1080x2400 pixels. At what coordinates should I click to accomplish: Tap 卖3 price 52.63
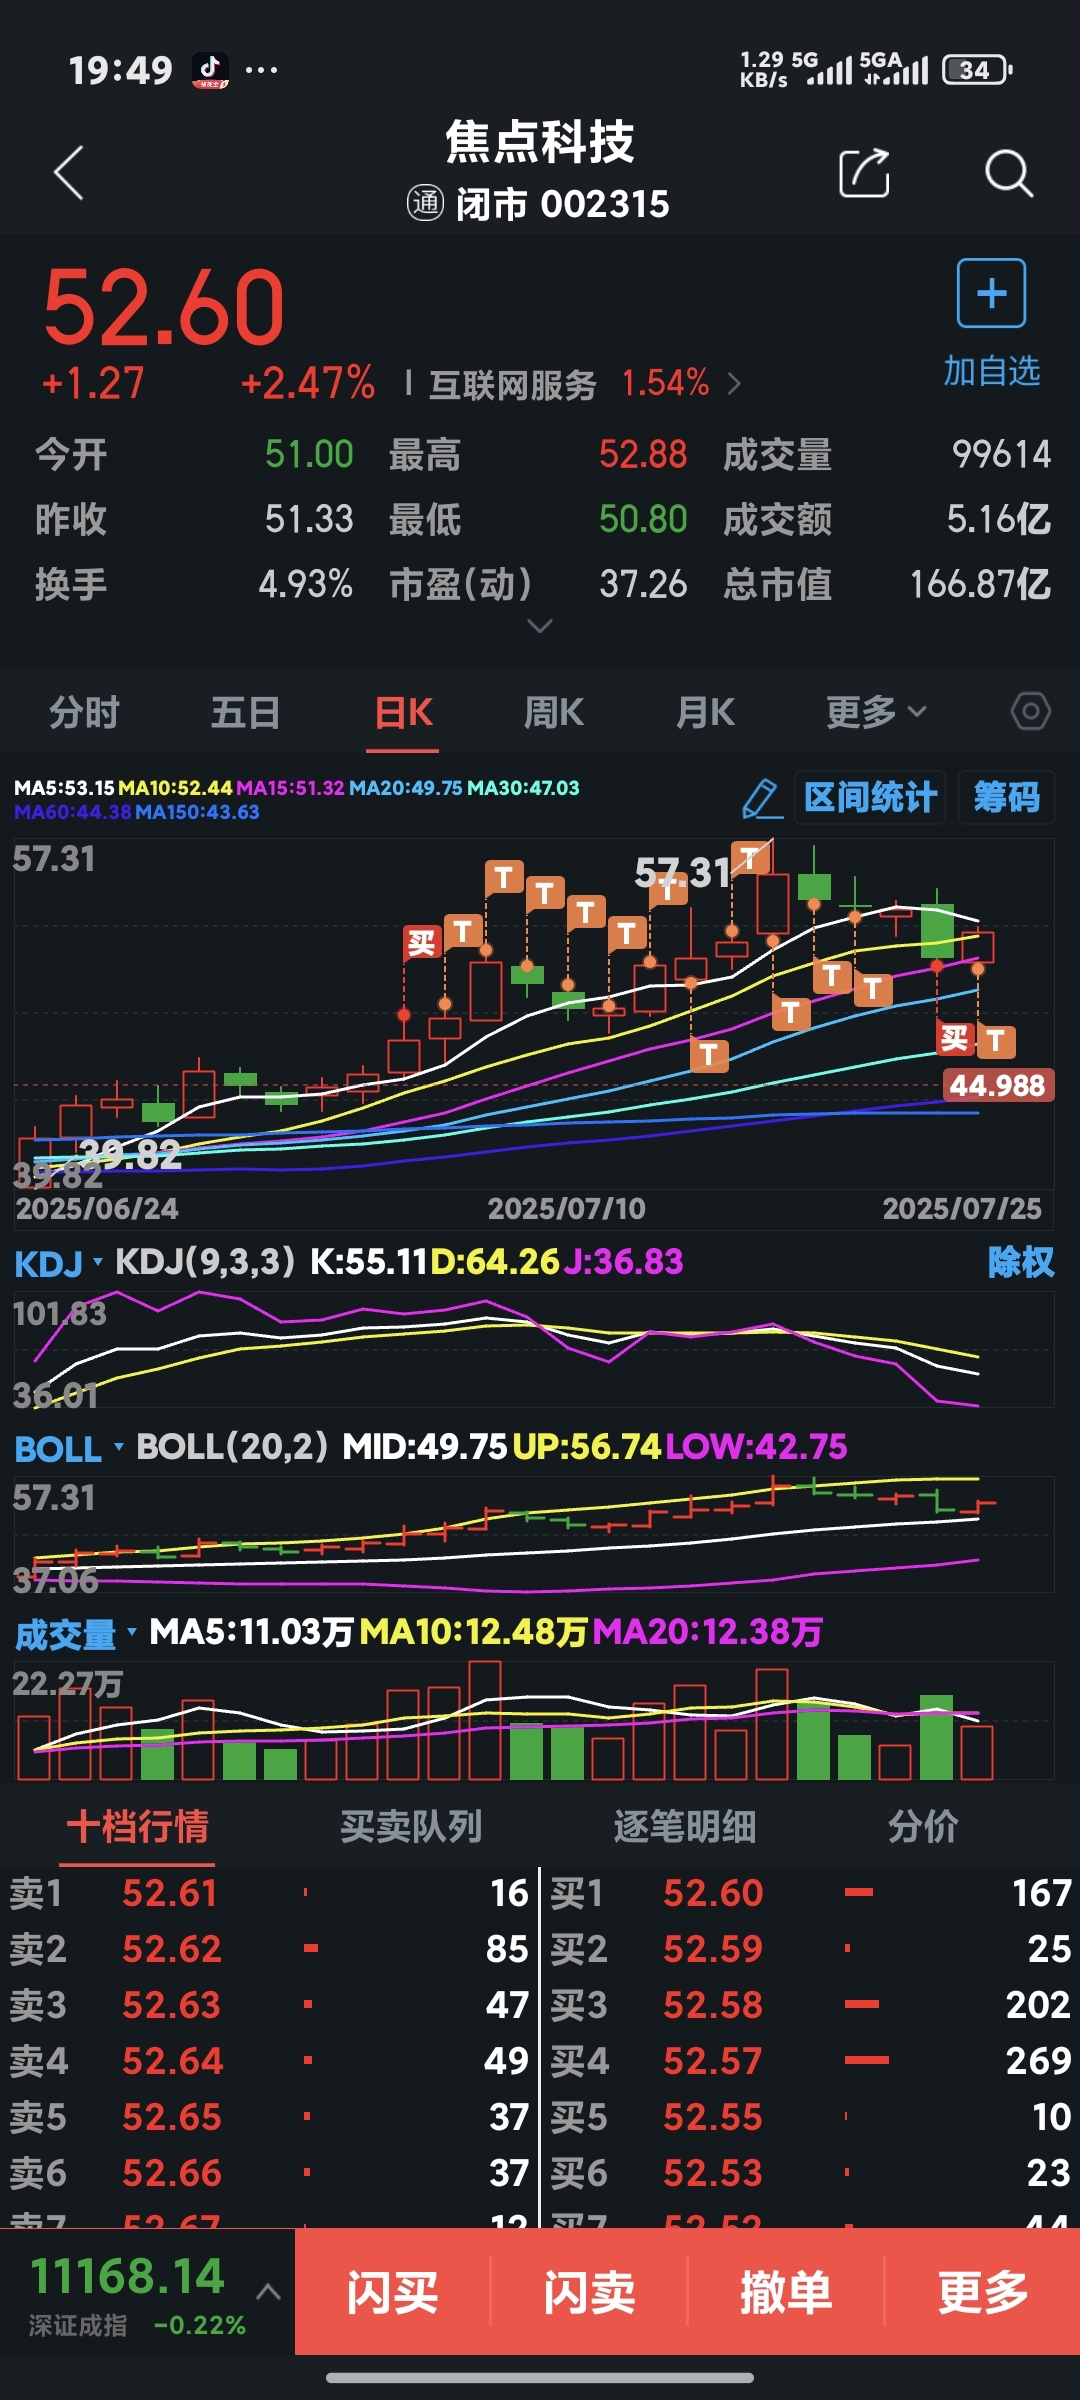(171, 2005)
